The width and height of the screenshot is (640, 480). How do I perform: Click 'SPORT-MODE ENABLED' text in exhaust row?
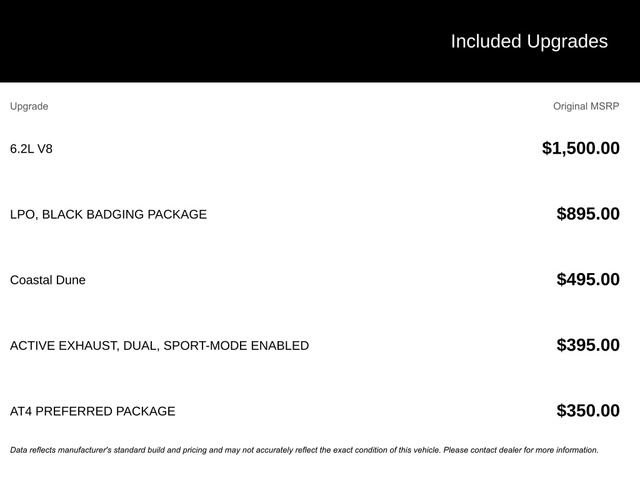236,346
